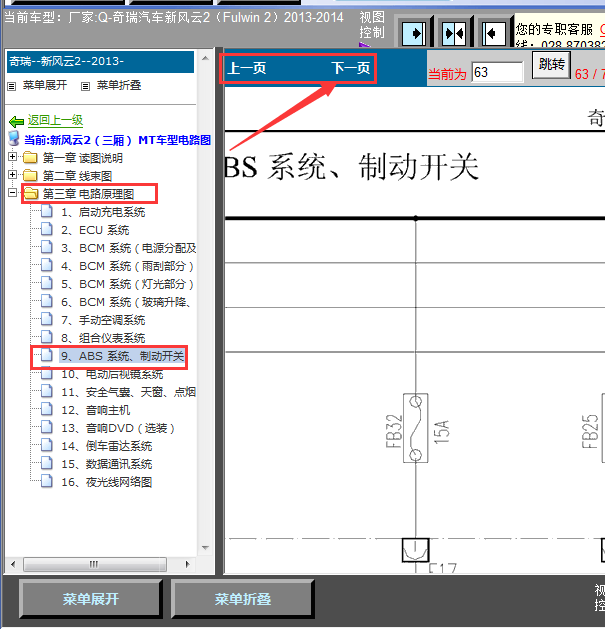Click the FB25 fuse label in diagram
605x629 pixels.
(x=590, y=431)
